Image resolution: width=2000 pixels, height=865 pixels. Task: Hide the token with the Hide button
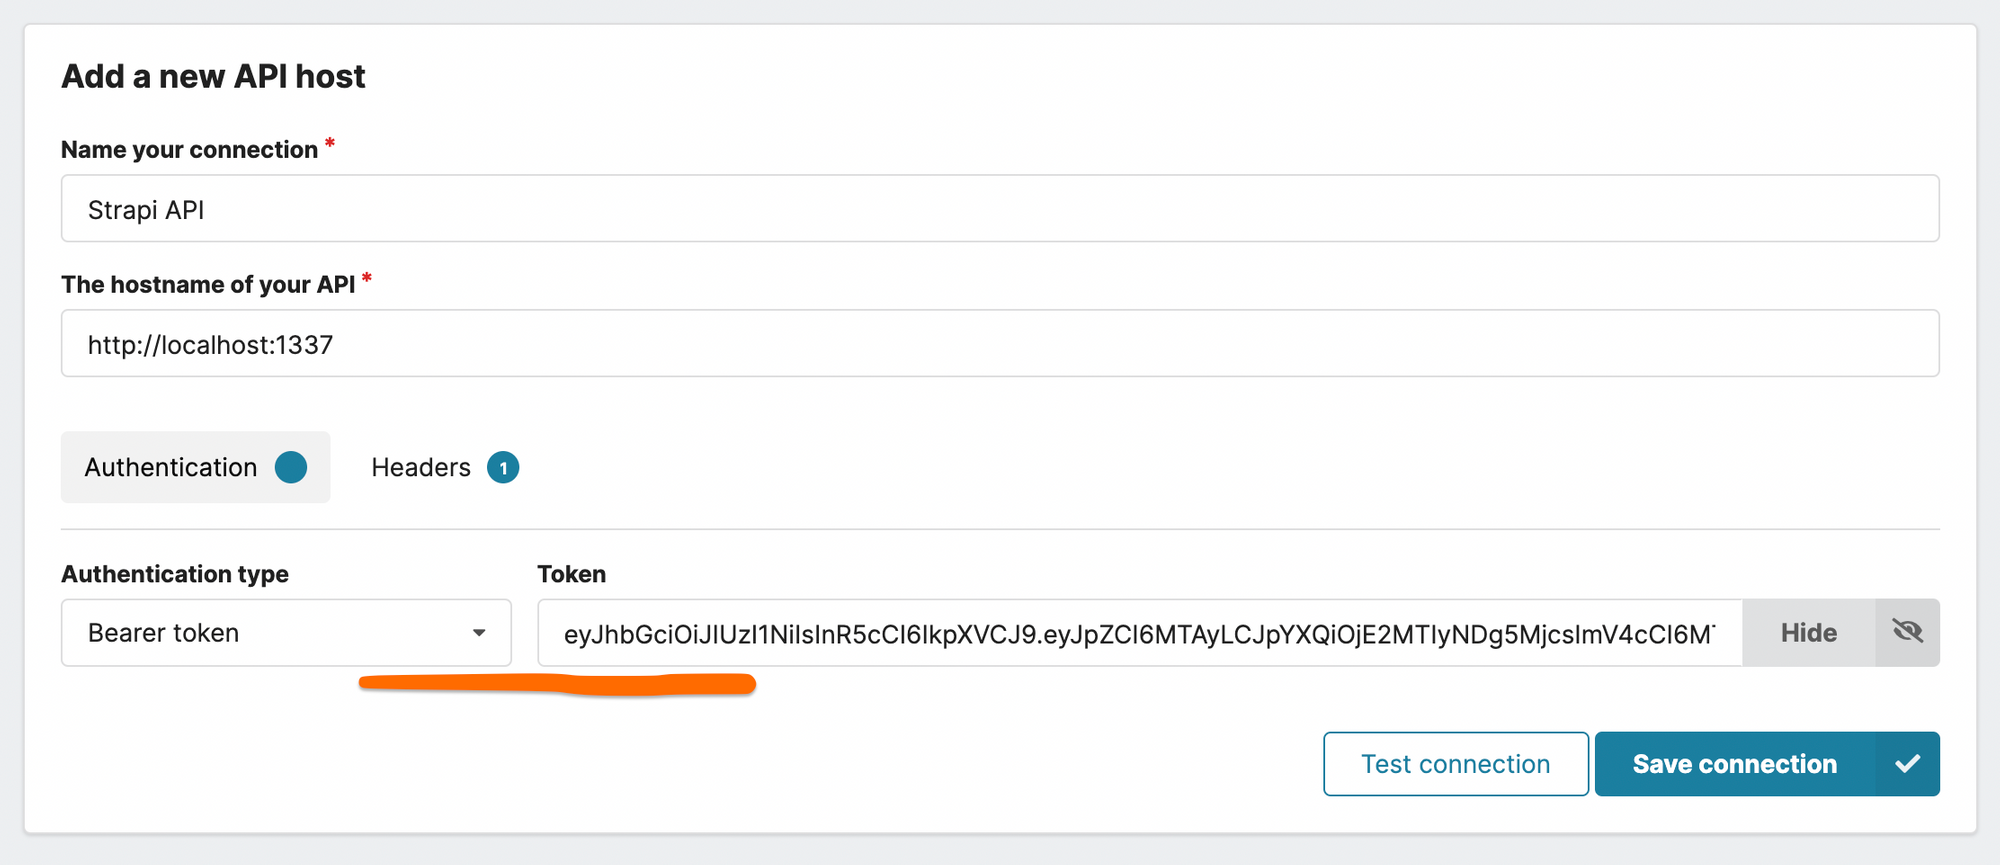tap(1808, 632)
